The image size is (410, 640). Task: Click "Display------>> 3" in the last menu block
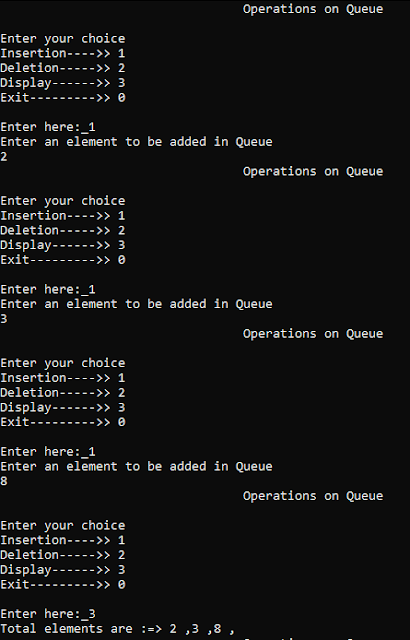pos(63,570)
